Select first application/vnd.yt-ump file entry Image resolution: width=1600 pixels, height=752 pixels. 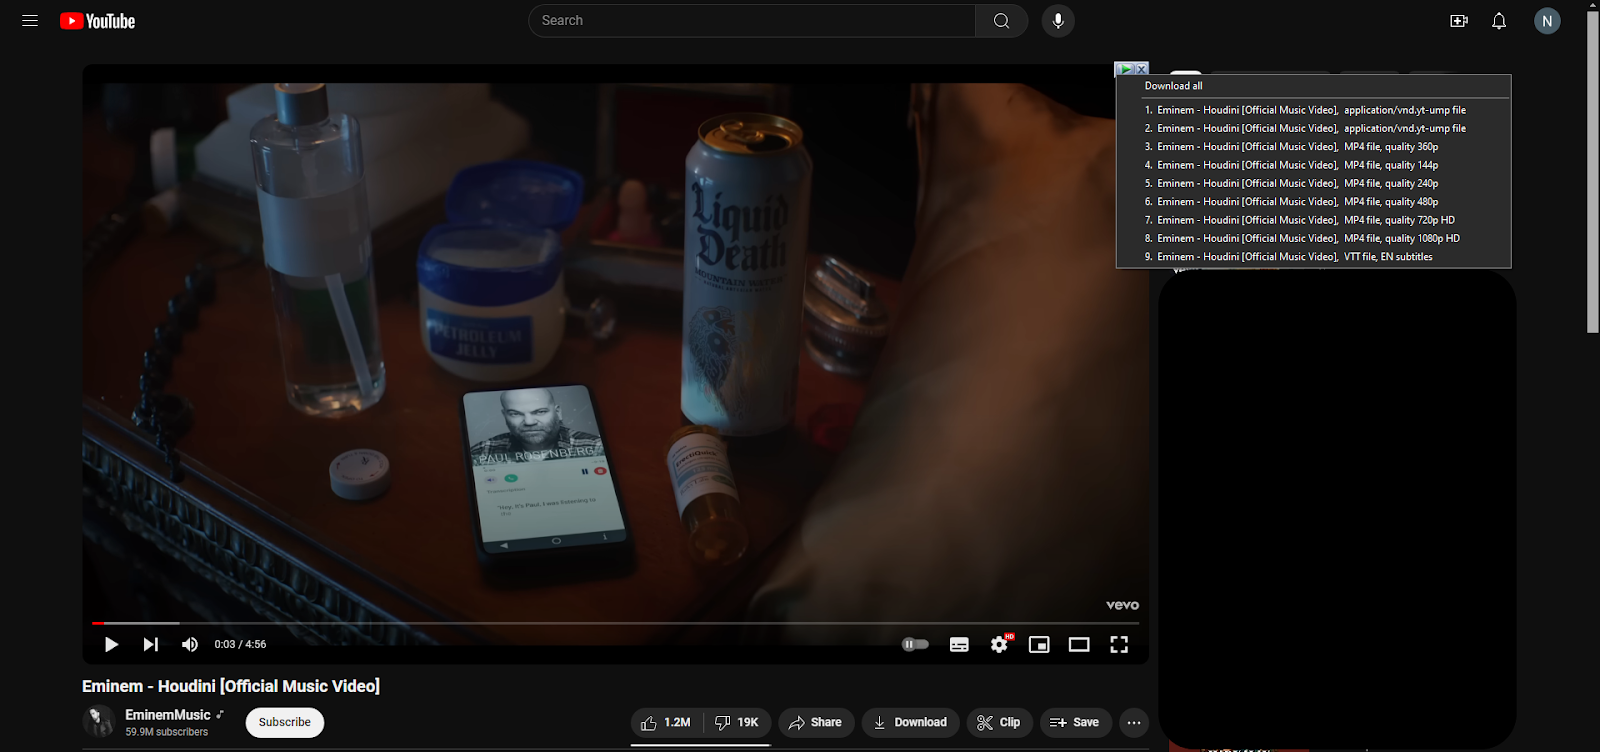[1313, 110]
